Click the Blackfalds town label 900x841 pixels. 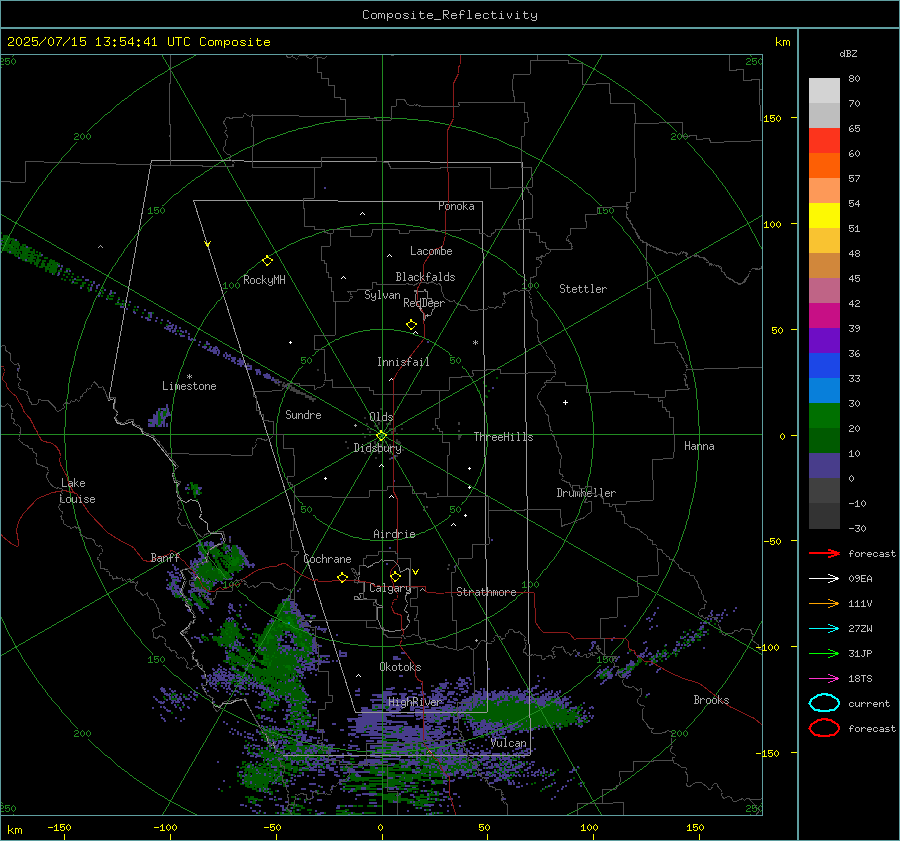(425, 277)
